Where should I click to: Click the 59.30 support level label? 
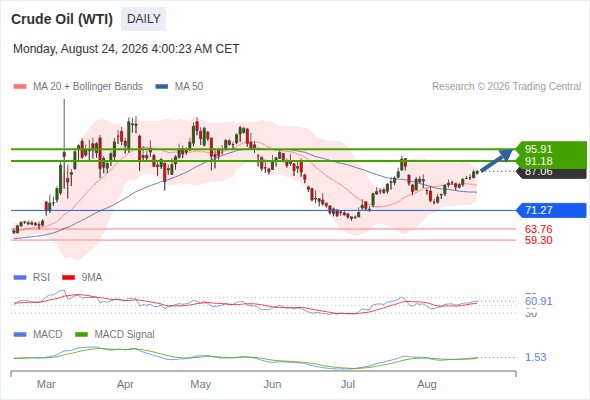[538, 240]
